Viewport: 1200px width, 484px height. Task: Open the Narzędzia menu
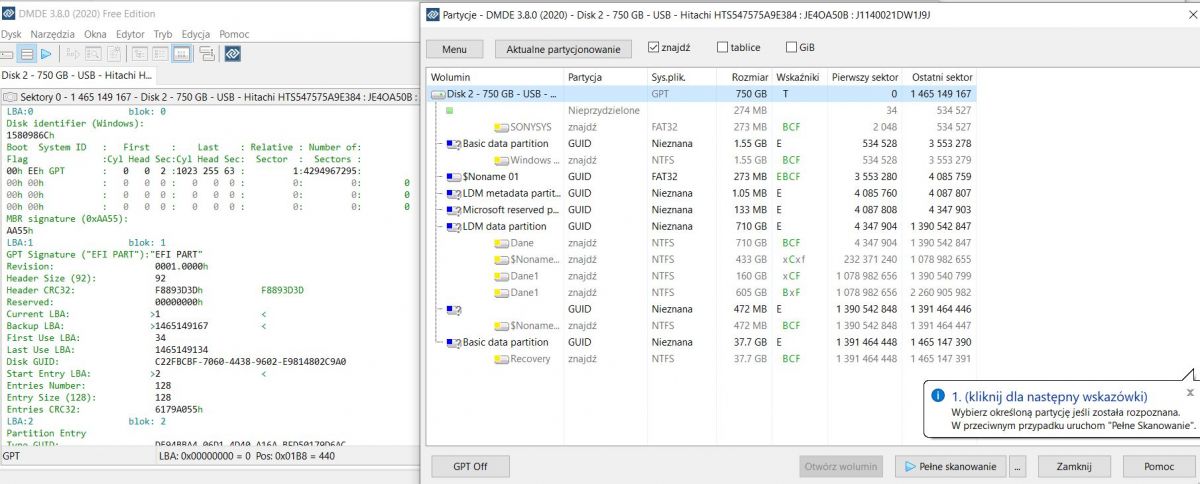tap(52, 34)
